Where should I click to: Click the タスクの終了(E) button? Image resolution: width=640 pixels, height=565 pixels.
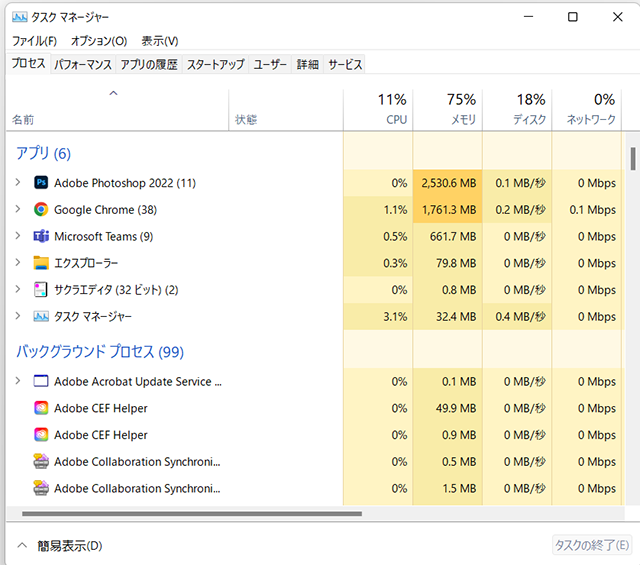pyautogui.click(x=591, y=545)
